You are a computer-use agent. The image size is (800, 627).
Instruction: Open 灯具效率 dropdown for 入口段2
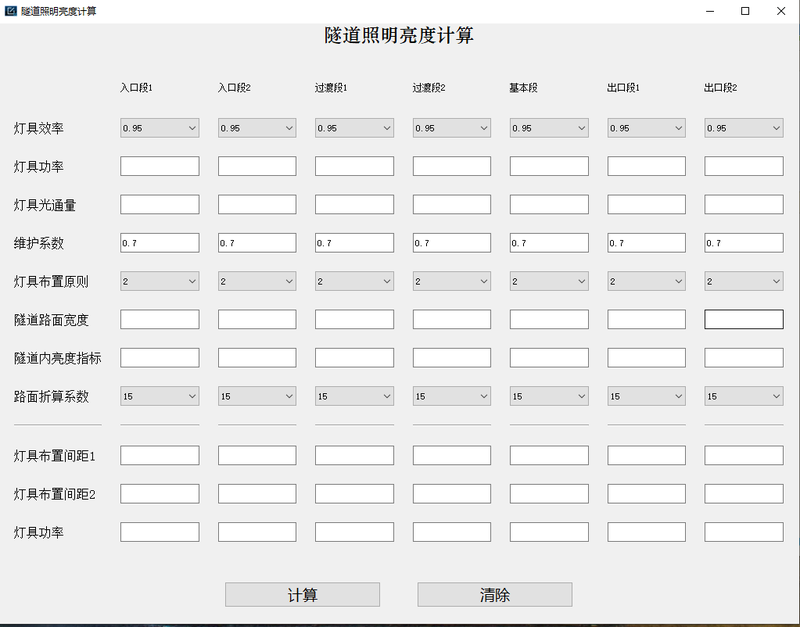257,128
